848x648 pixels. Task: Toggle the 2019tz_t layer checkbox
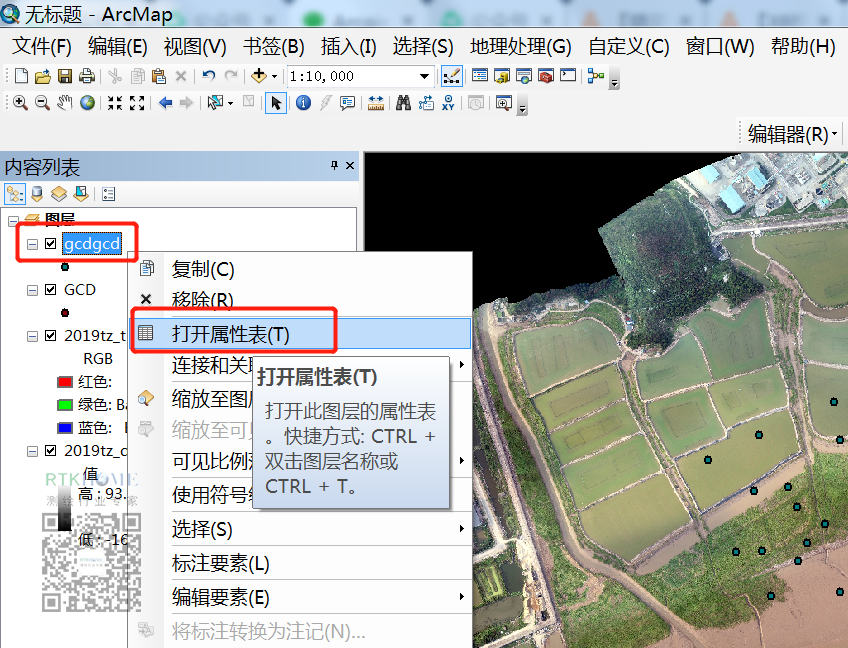(51, 336)
